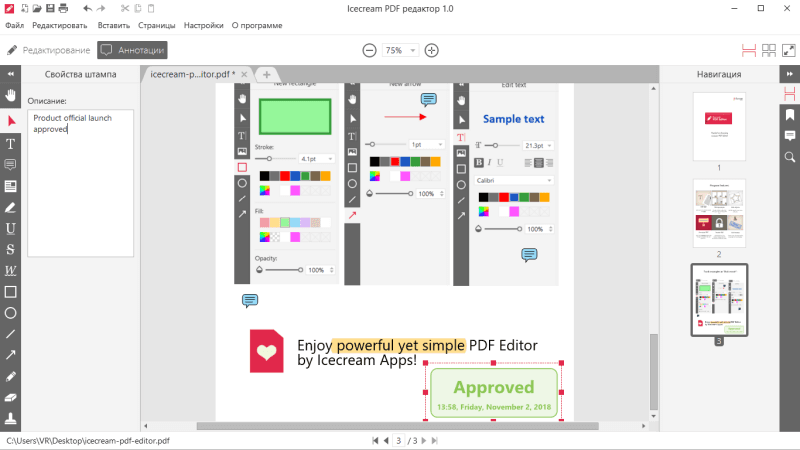The width and height of the screenshot is (800, 450).
Task: Open the Страницы menu
Action: (x=157, y=25)
